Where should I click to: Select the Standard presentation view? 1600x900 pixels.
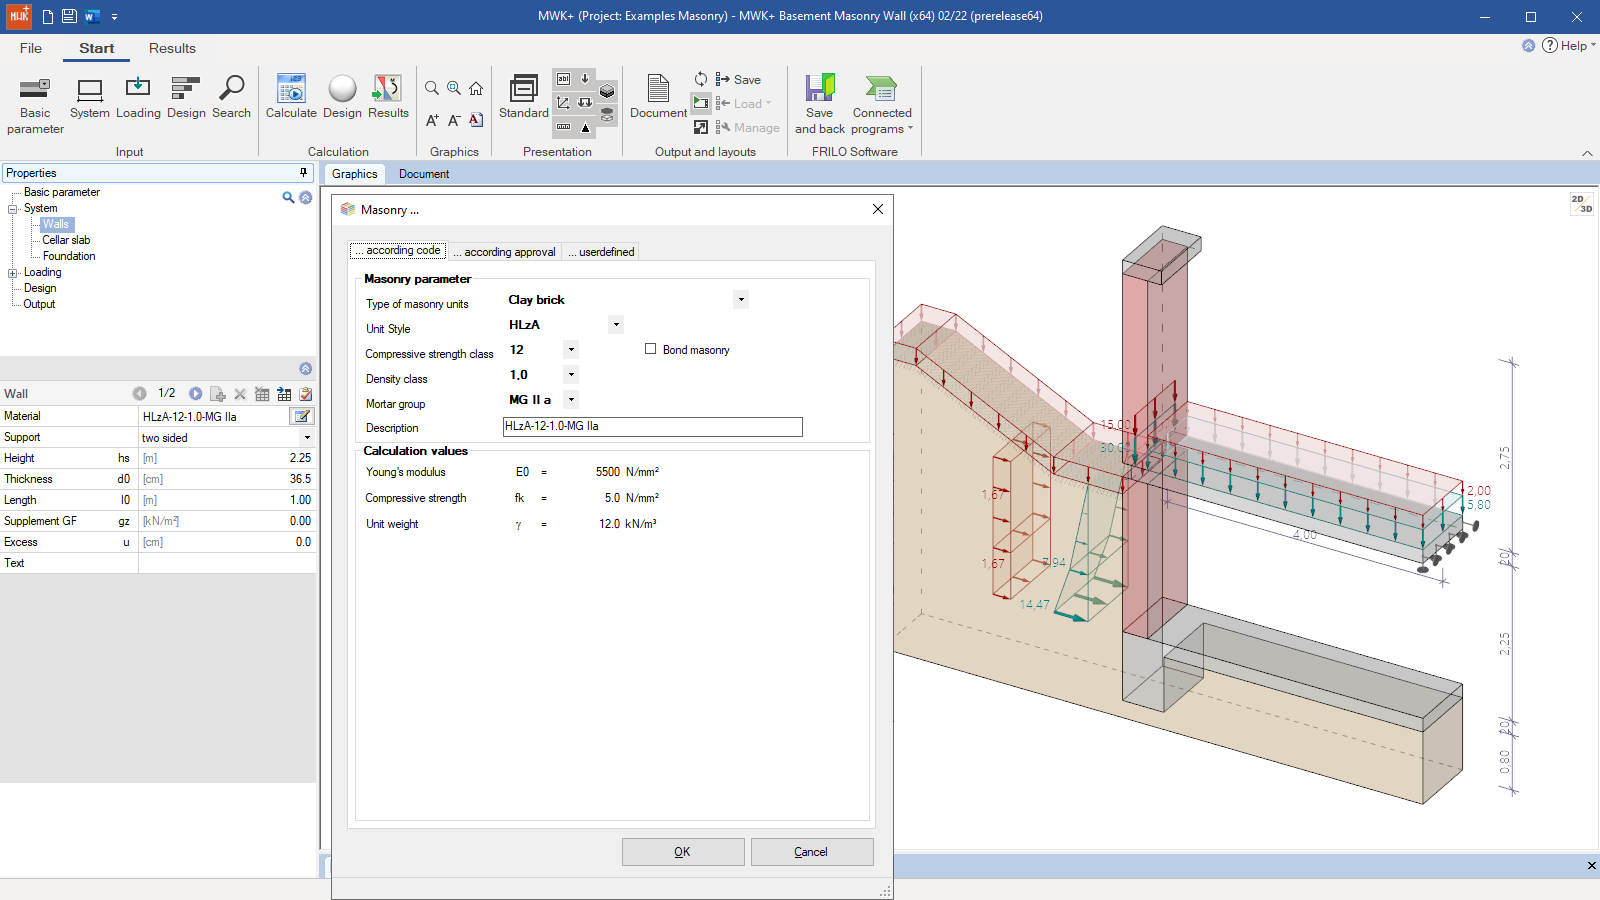tap(524, 98)
